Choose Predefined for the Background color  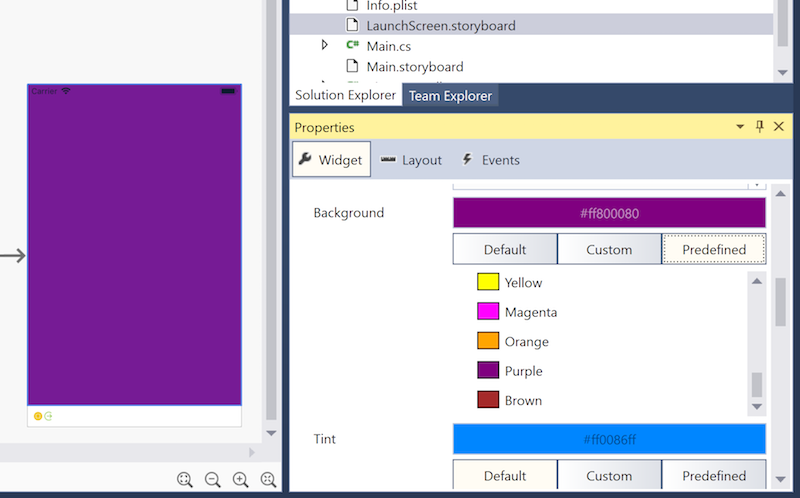coord(714,249)
